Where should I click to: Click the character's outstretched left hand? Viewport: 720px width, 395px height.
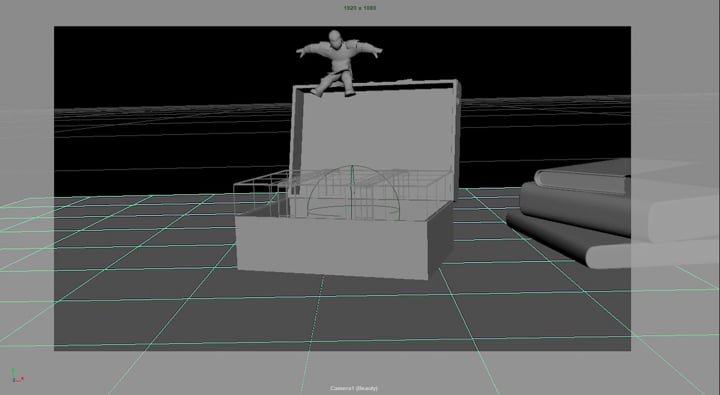tap(376, 52)
